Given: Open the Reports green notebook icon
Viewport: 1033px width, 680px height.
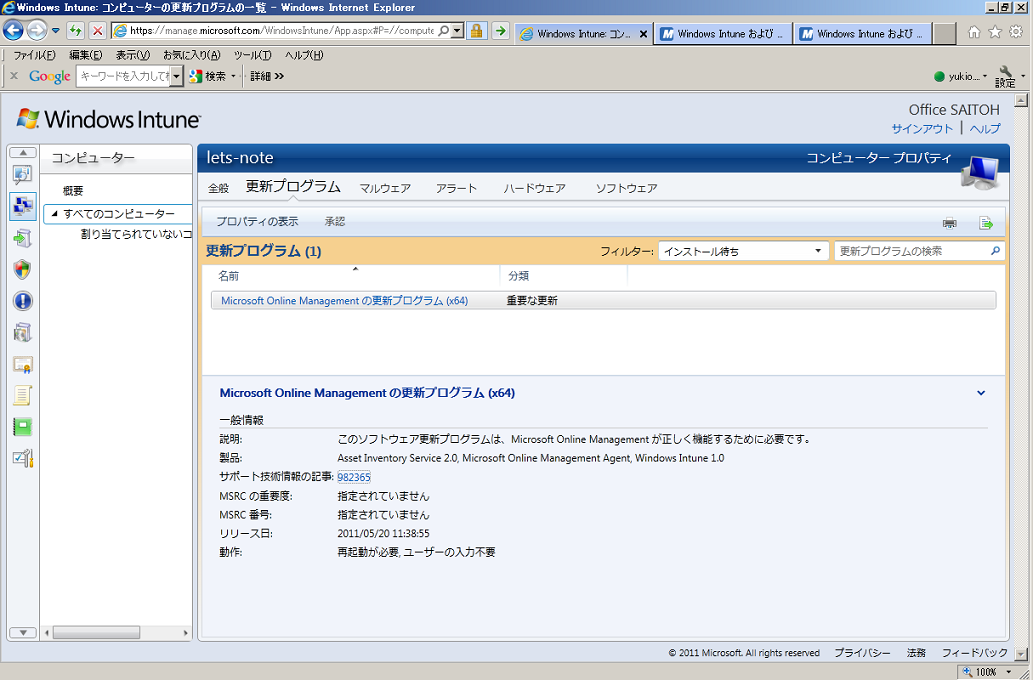Looking at the screenshot, I should click(x=22, y=427).
